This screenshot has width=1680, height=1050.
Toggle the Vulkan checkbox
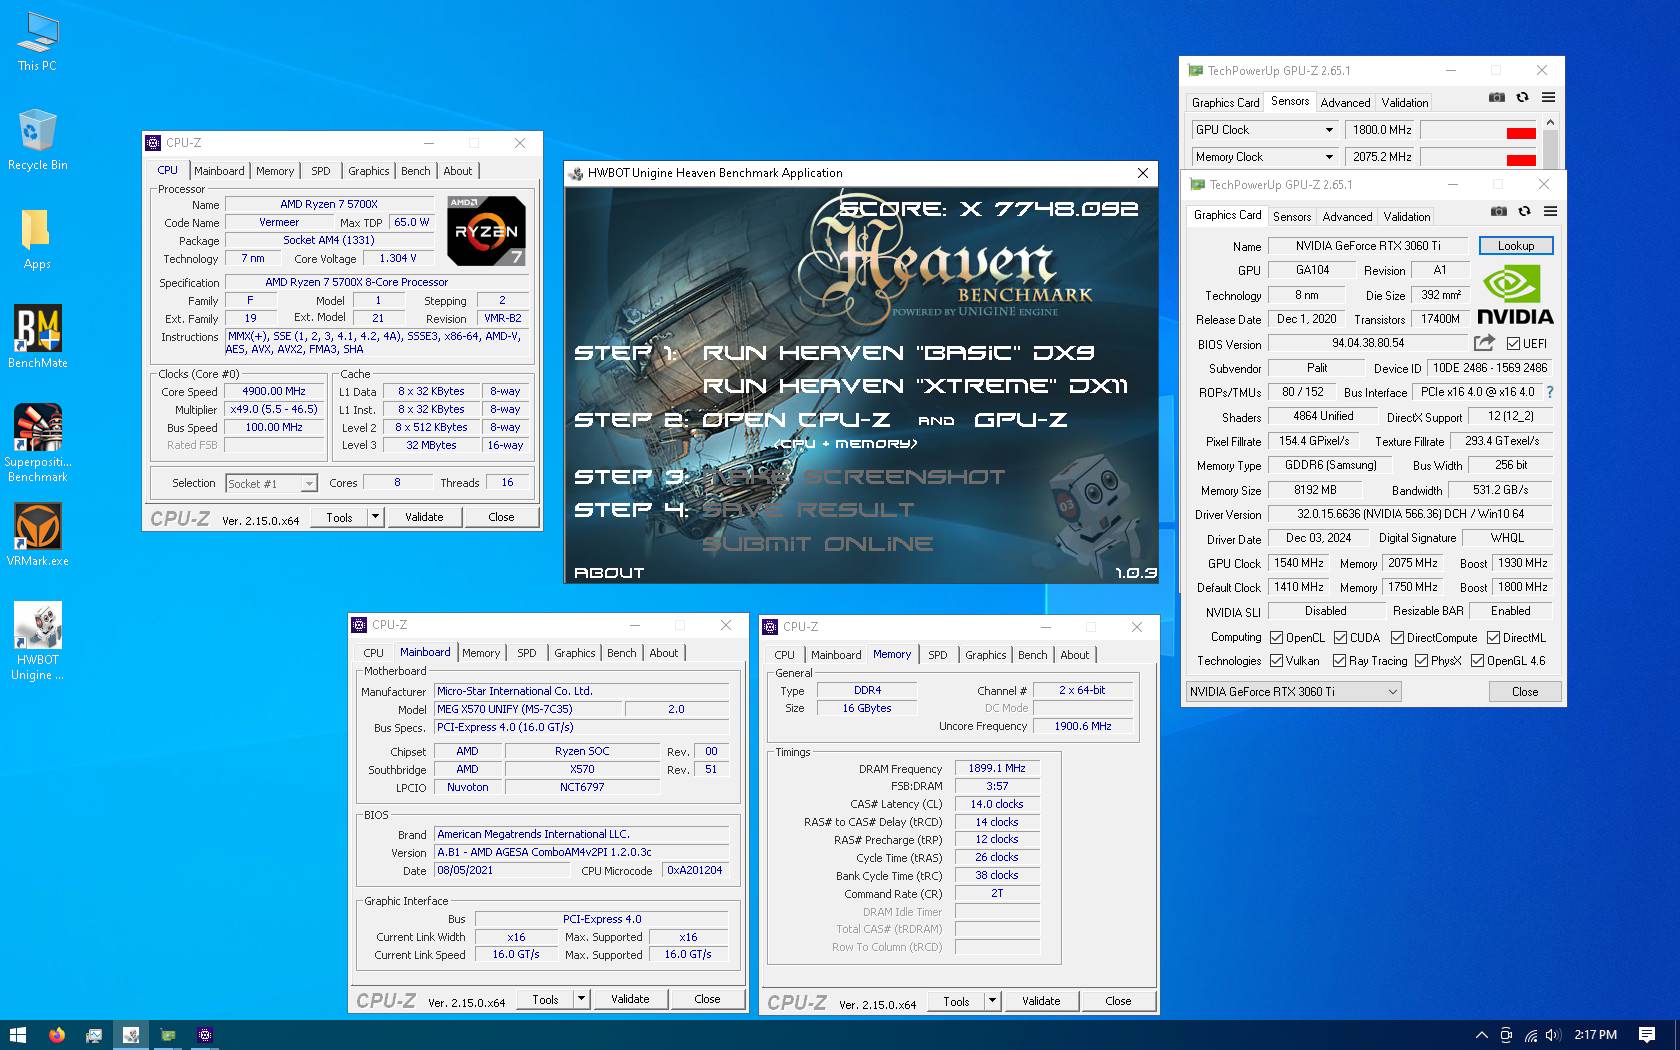(1276, 660)
